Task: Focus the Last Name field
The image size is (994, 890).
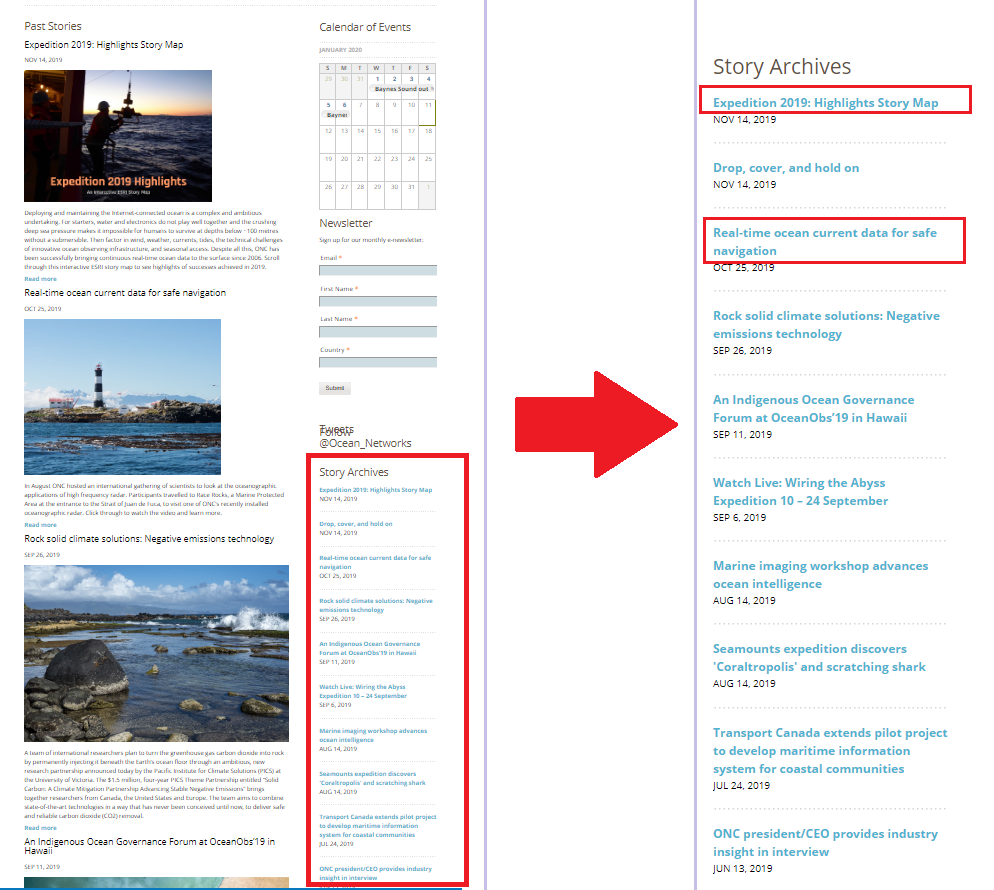Action: (378, 332)
